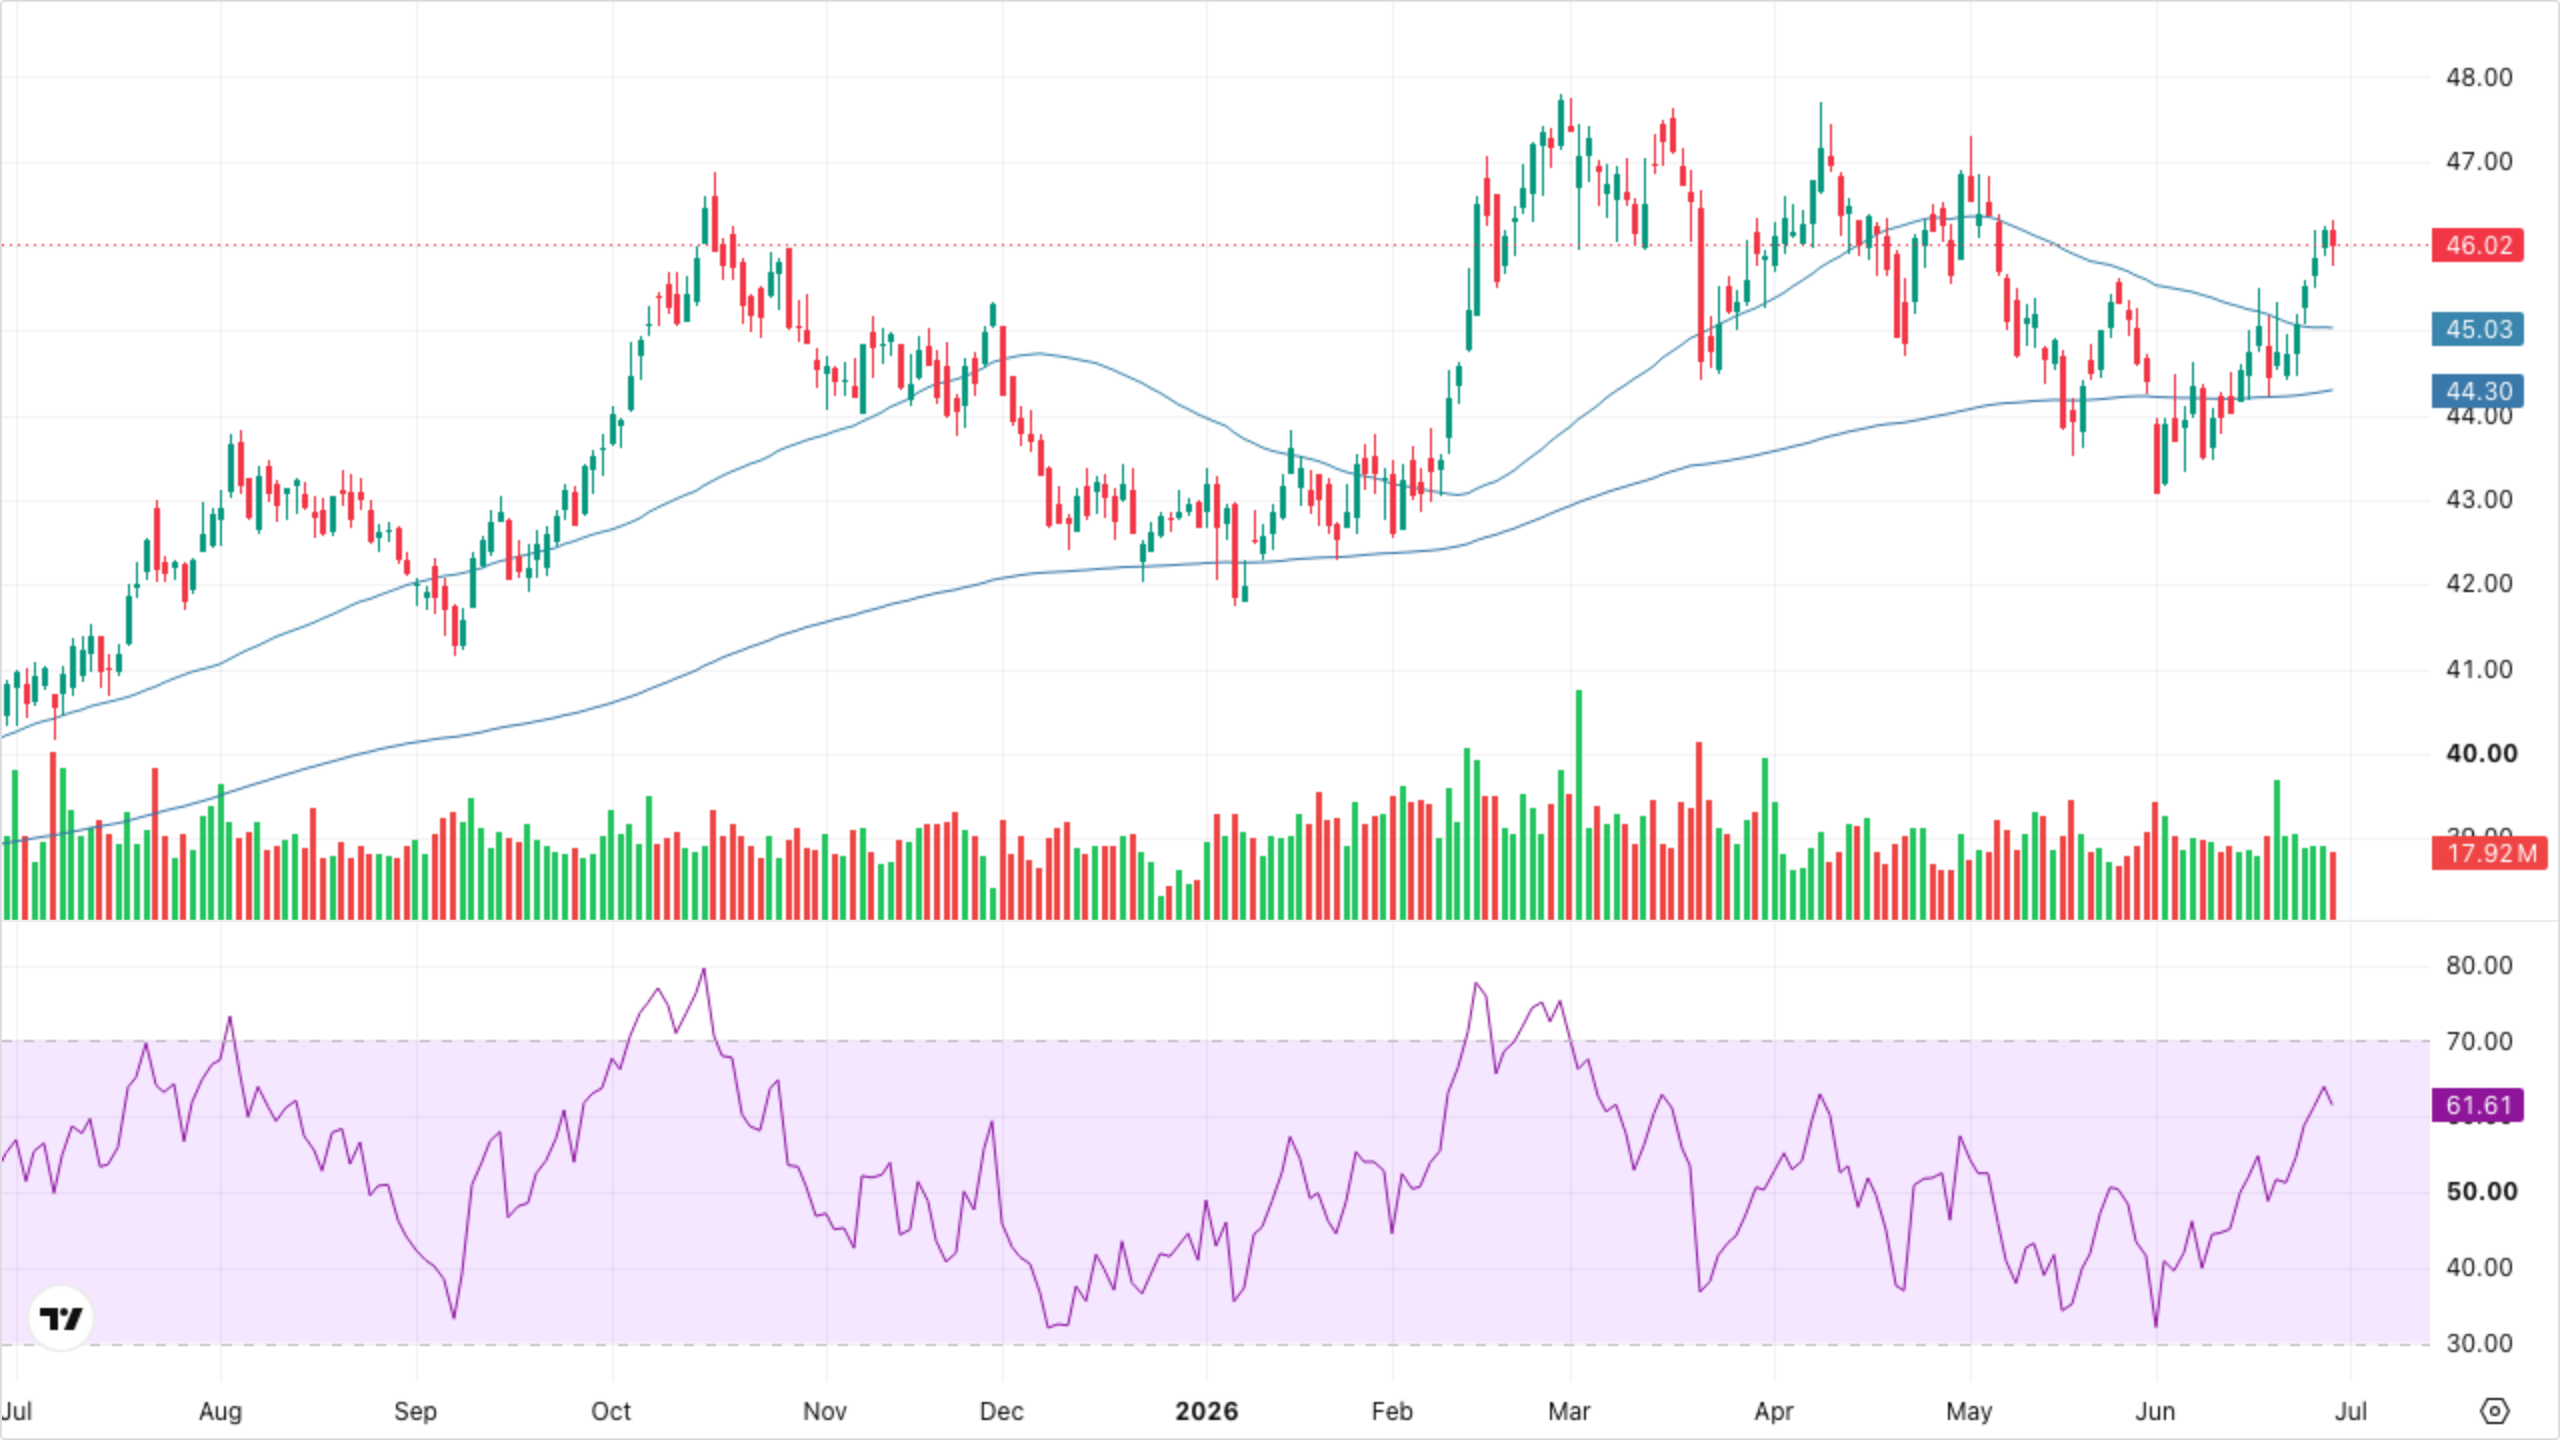This screenshot has height=1440, width=2560.
Task: Click the 47.00 price axis label
Action: coord(2479,161)
